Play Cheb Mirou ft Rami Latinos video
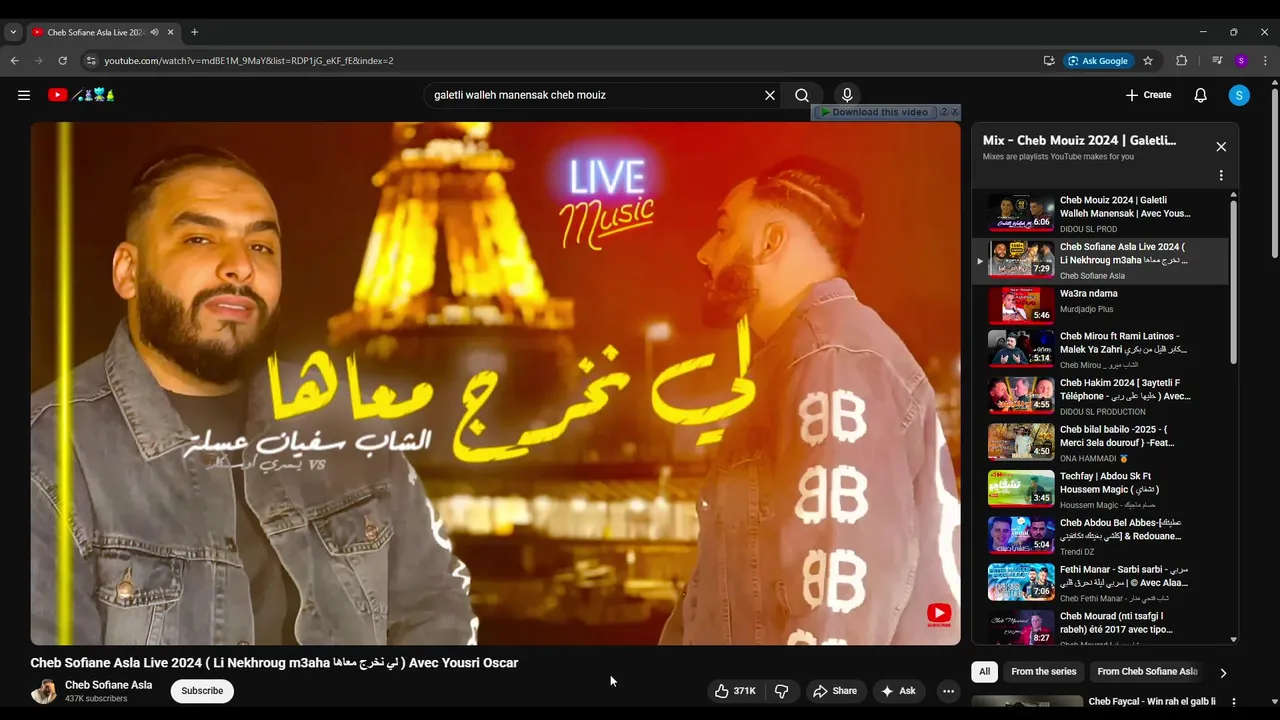1280x720 pixels. (x=1100, y=350)
